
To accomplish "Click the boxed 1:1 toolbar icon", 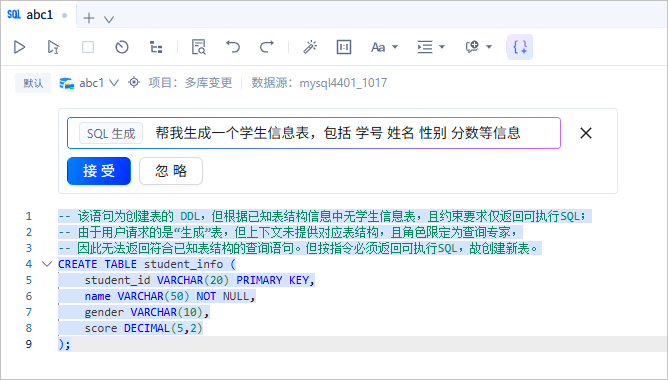I will [x=344, y=47].
